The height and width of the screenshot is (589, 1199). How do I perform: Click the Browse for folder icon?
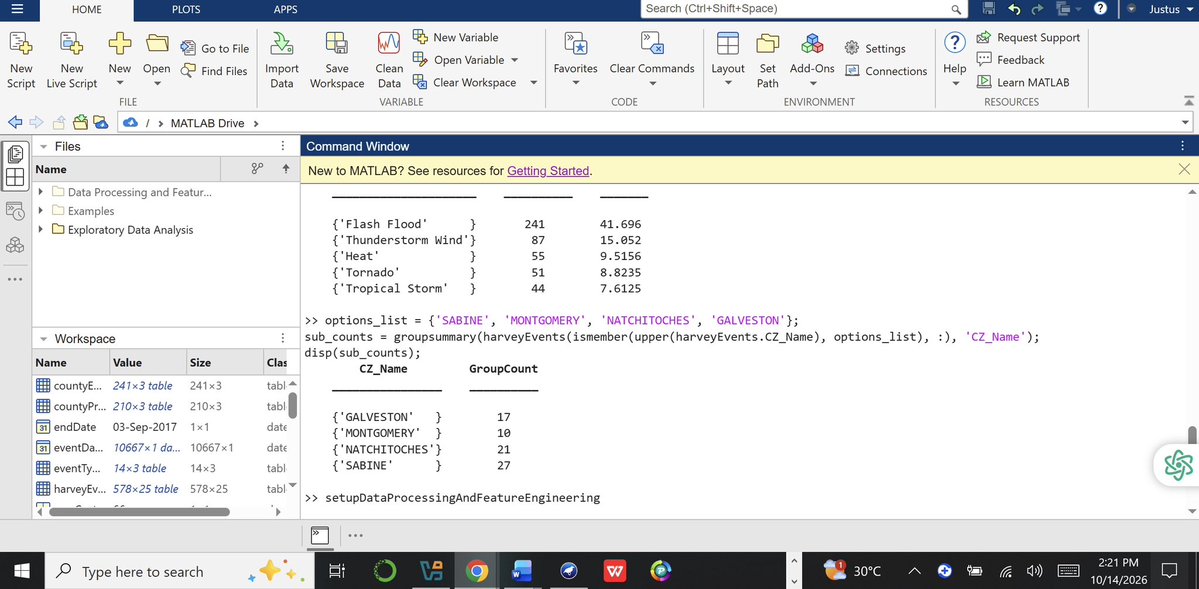pos(80,122)
